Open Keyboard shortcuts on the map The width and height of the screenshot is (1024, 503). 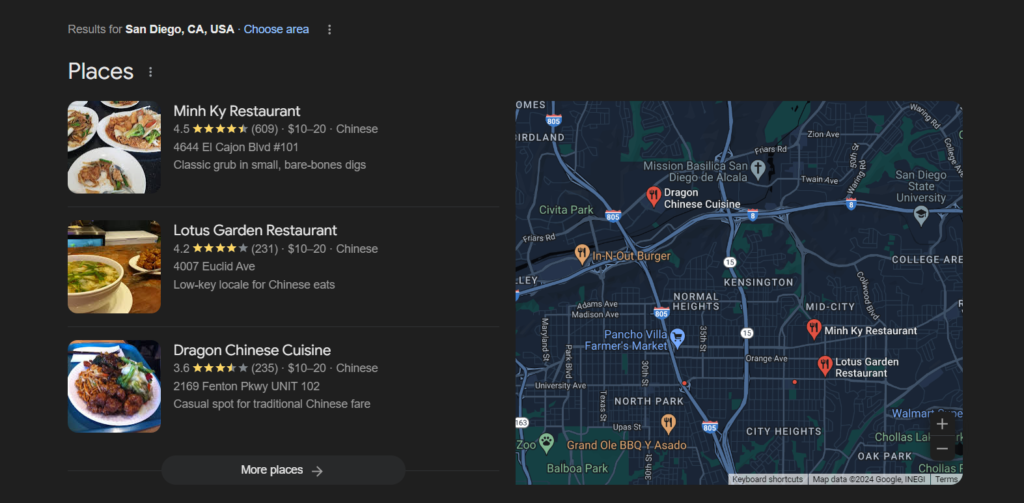[x=767, y=480]
